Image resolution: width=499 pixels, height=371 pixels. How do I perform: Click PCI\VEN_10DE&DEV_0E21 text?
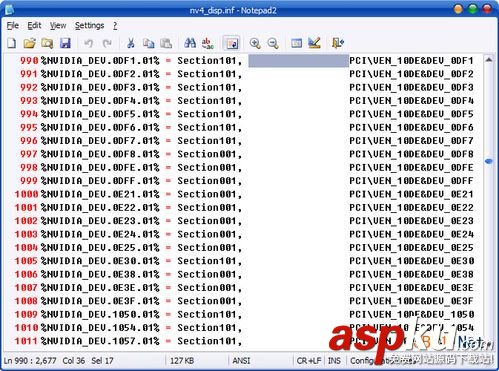pos(411,194)
